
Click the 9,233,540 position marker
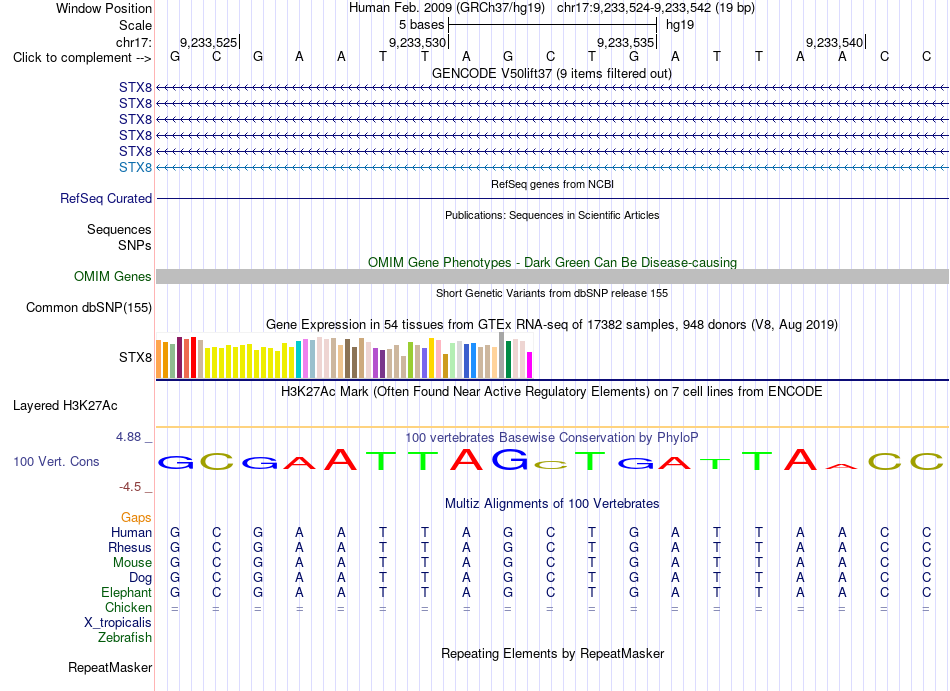(834, 42)
